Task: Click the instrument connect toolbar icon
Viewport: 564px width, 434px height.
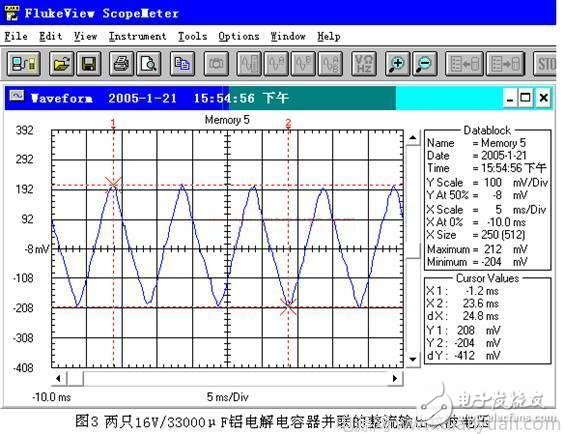Action: (x=23, y=64)
